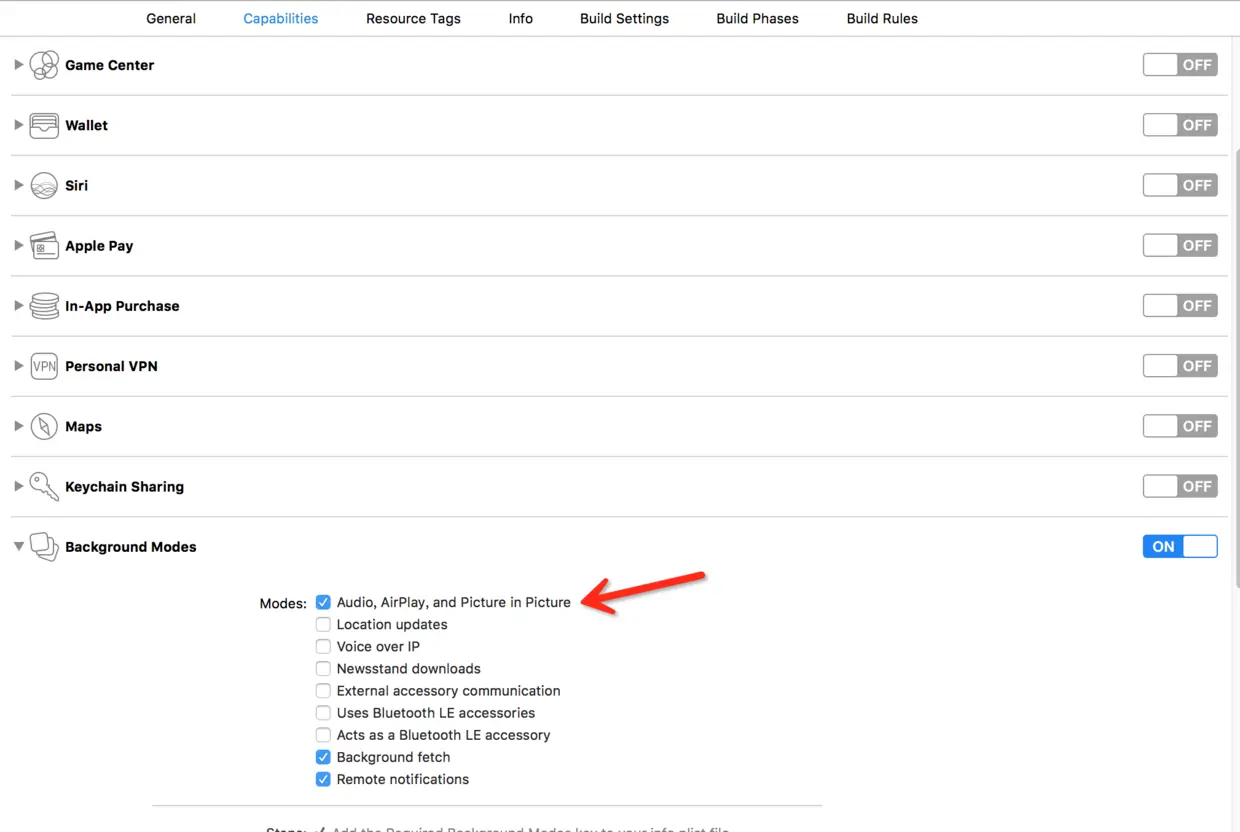Expand the In-App Purchase section
The width and height of the screenshot is (1240, 832).
tap(18, 306)
